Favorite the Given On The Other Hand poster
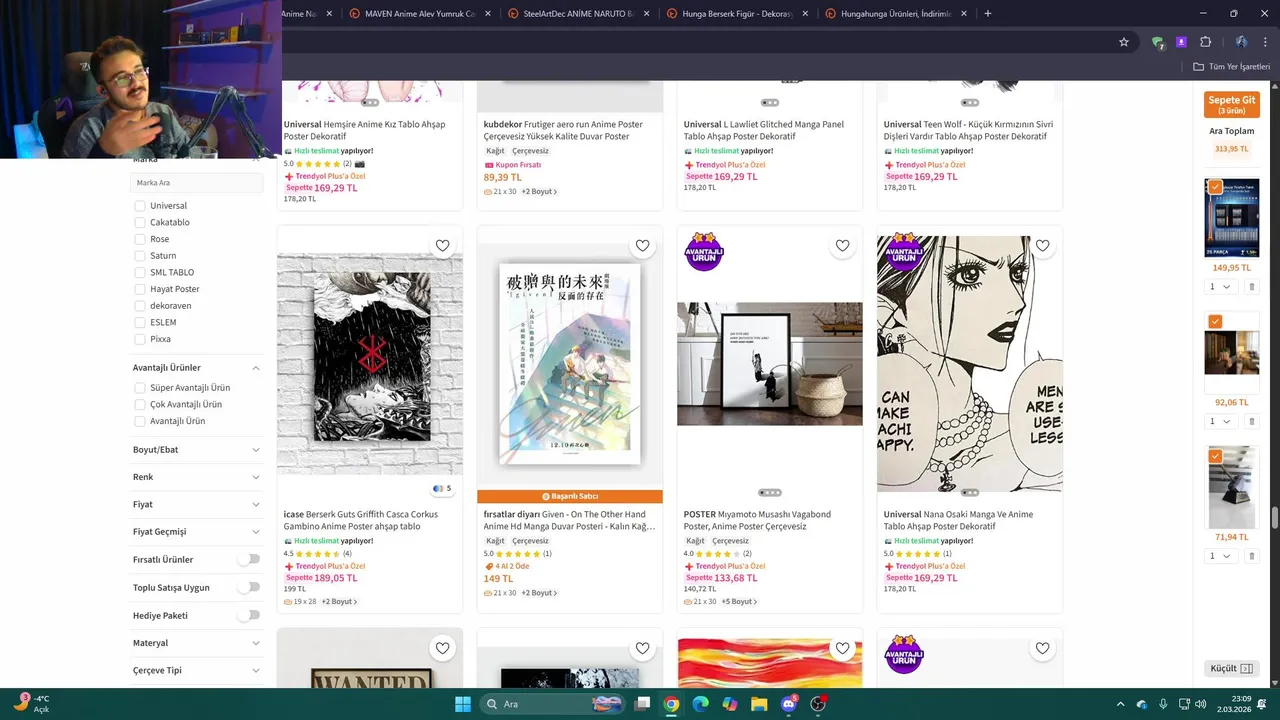 [x=642, y=246]
